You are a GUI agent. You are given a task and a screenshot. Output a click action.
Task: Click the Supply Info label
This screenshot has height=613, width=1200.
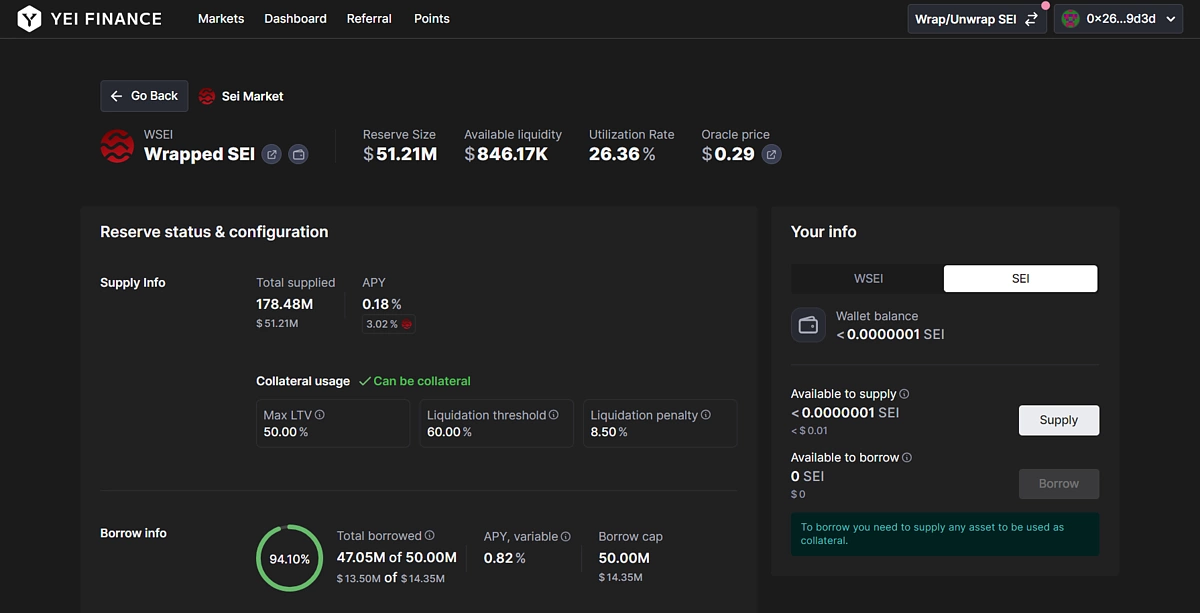tap(133, 283)
